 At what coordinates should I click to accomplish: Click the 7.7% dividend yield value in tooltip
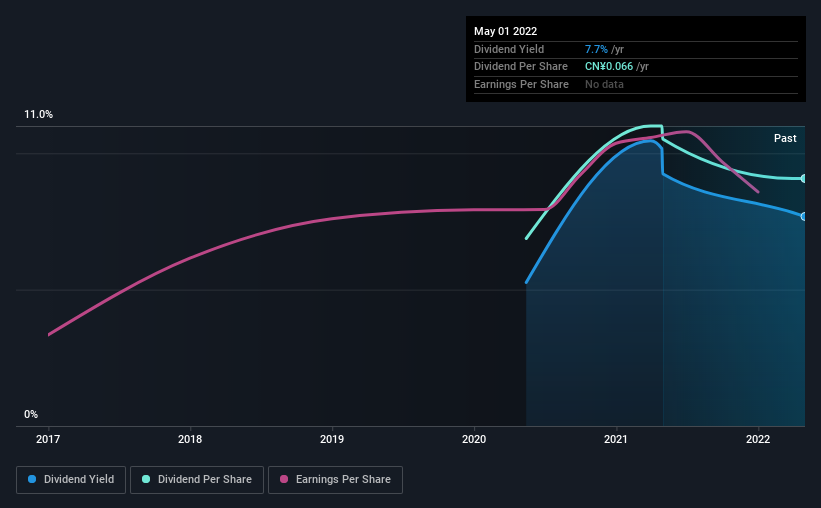click(596, 49)
